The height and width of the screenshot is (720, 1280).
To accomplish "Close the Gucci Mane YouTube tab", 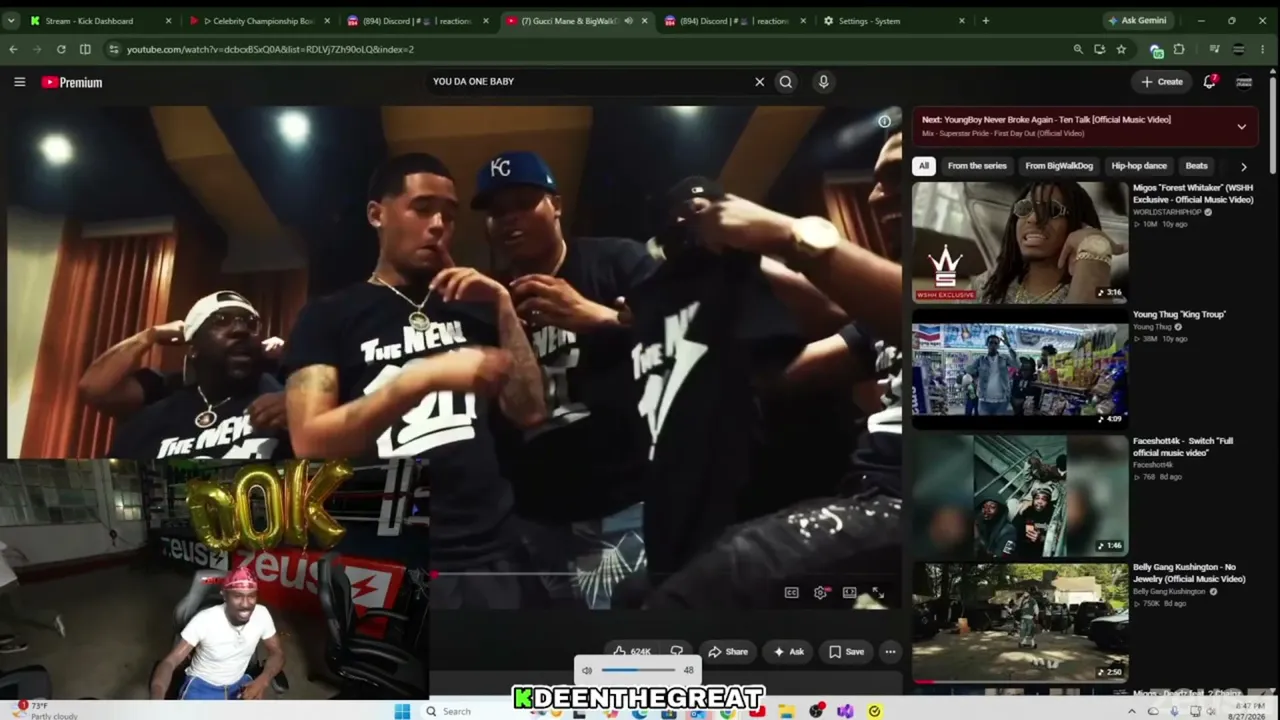I will coord(644,21).
